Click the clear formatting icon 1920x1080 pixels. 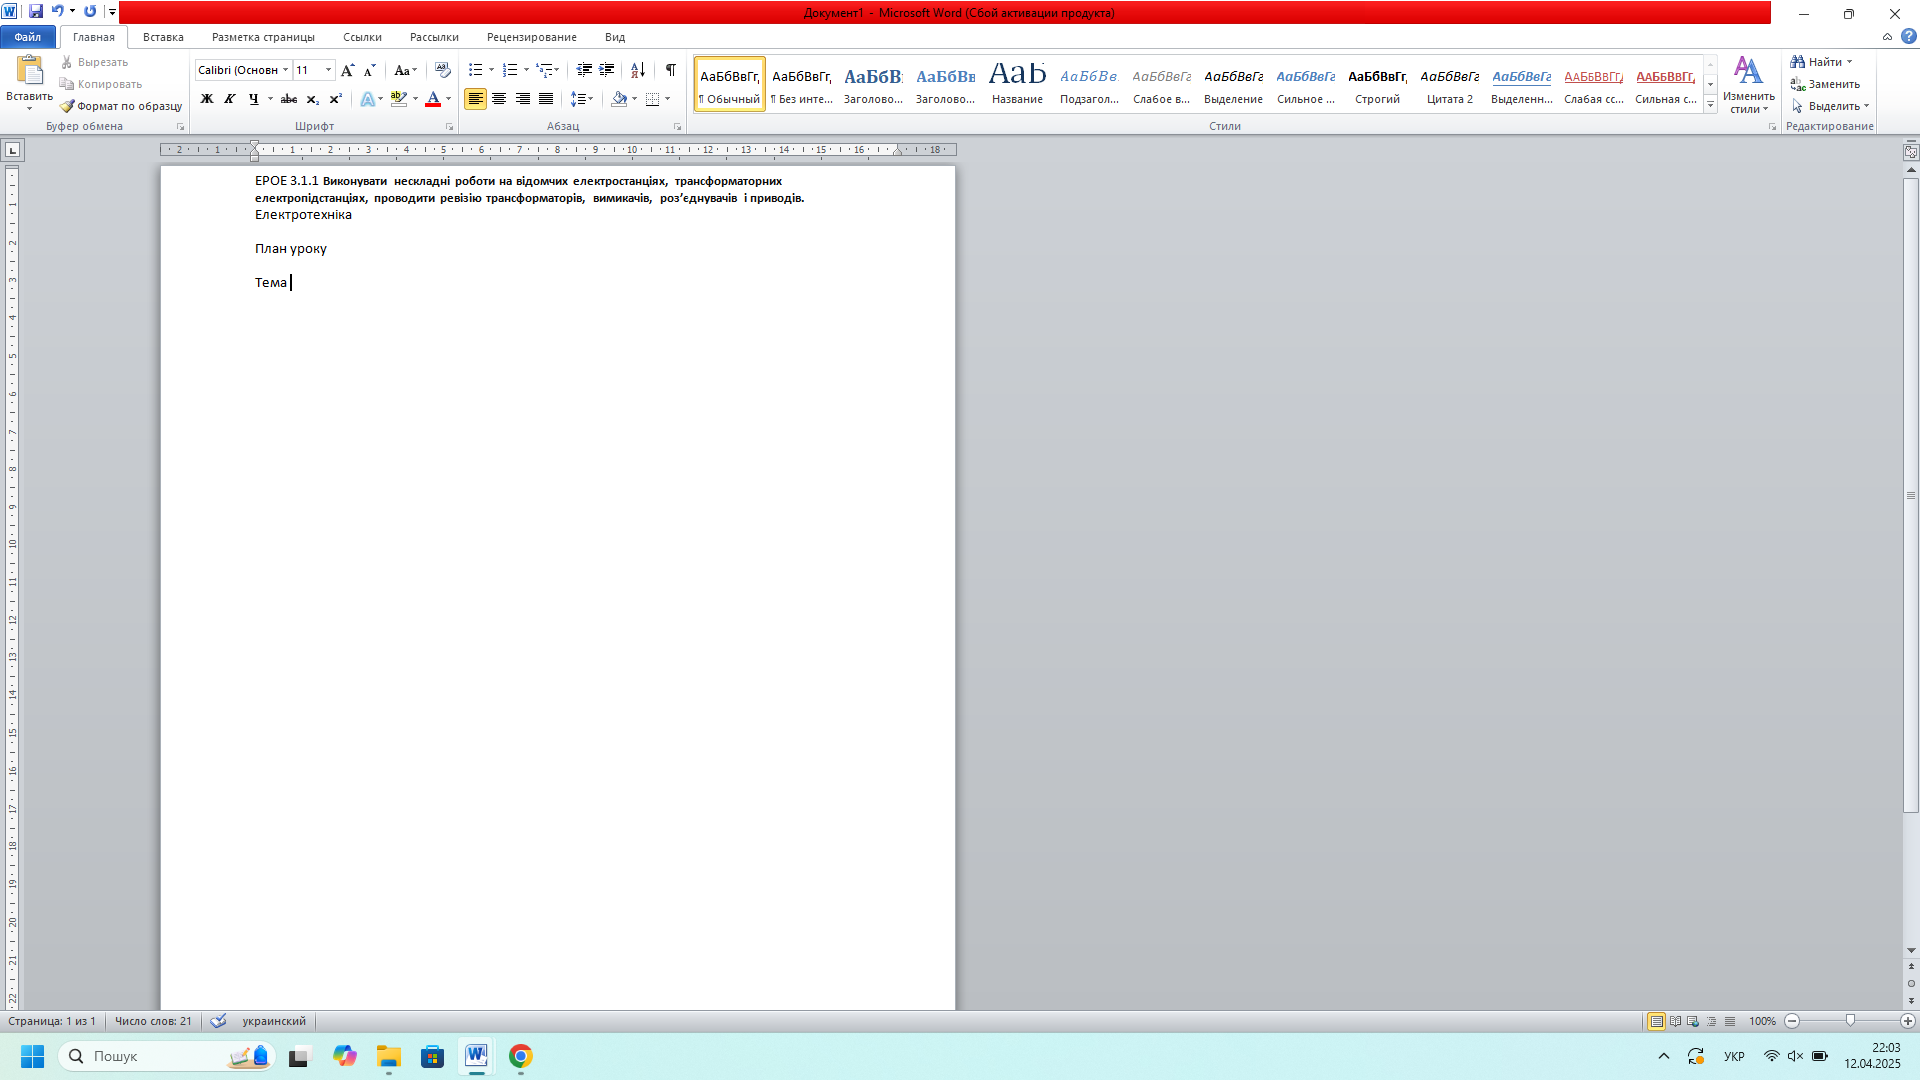coord(443,70)
